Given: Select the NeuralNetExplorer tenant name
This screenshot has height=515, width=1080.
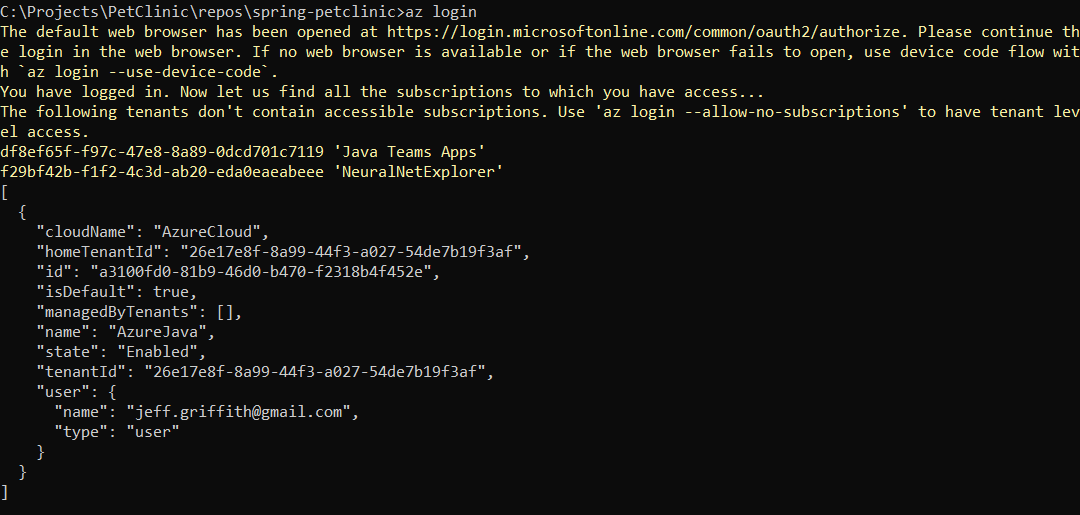Looking at the screenshot, I should tap(419, 172).
